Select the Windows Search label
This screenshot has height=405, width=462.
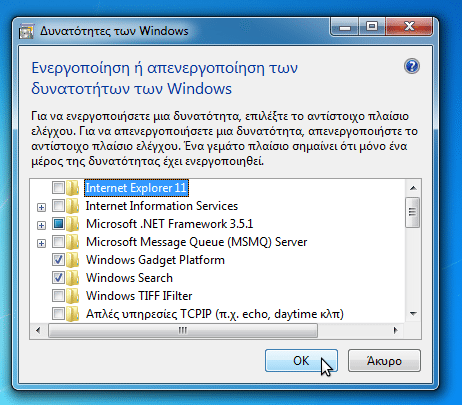point(129,278)
